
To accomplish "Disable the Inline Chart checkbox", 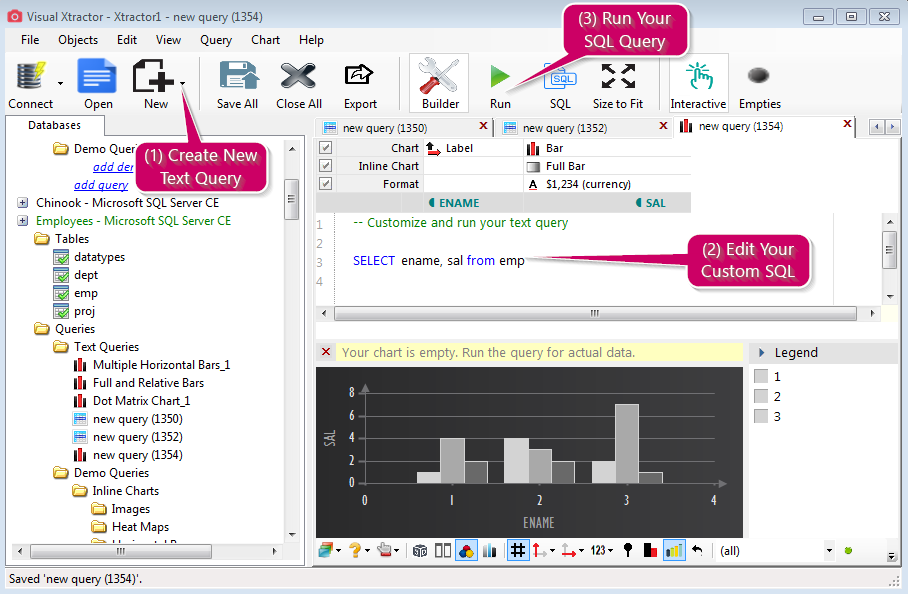I will pos(325,165).
